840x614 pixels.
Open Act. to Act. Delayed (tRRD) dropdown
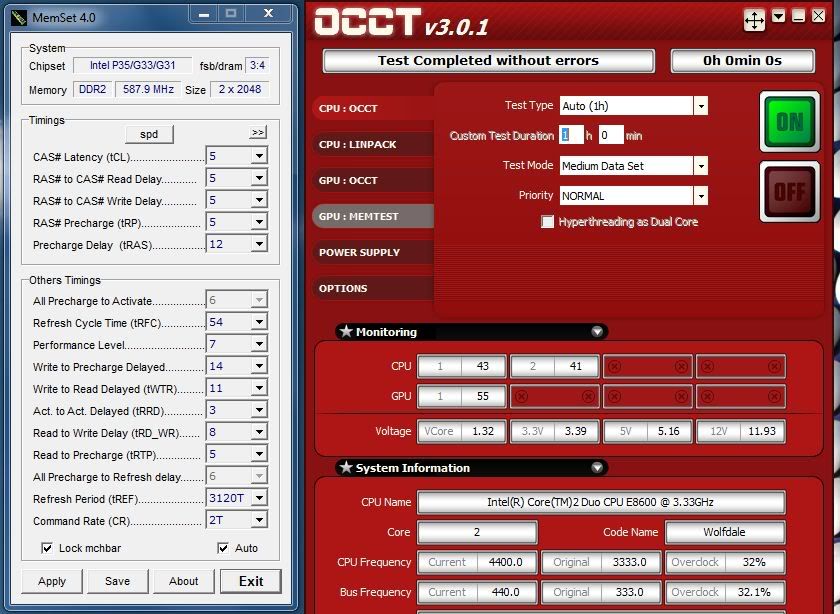259,410
